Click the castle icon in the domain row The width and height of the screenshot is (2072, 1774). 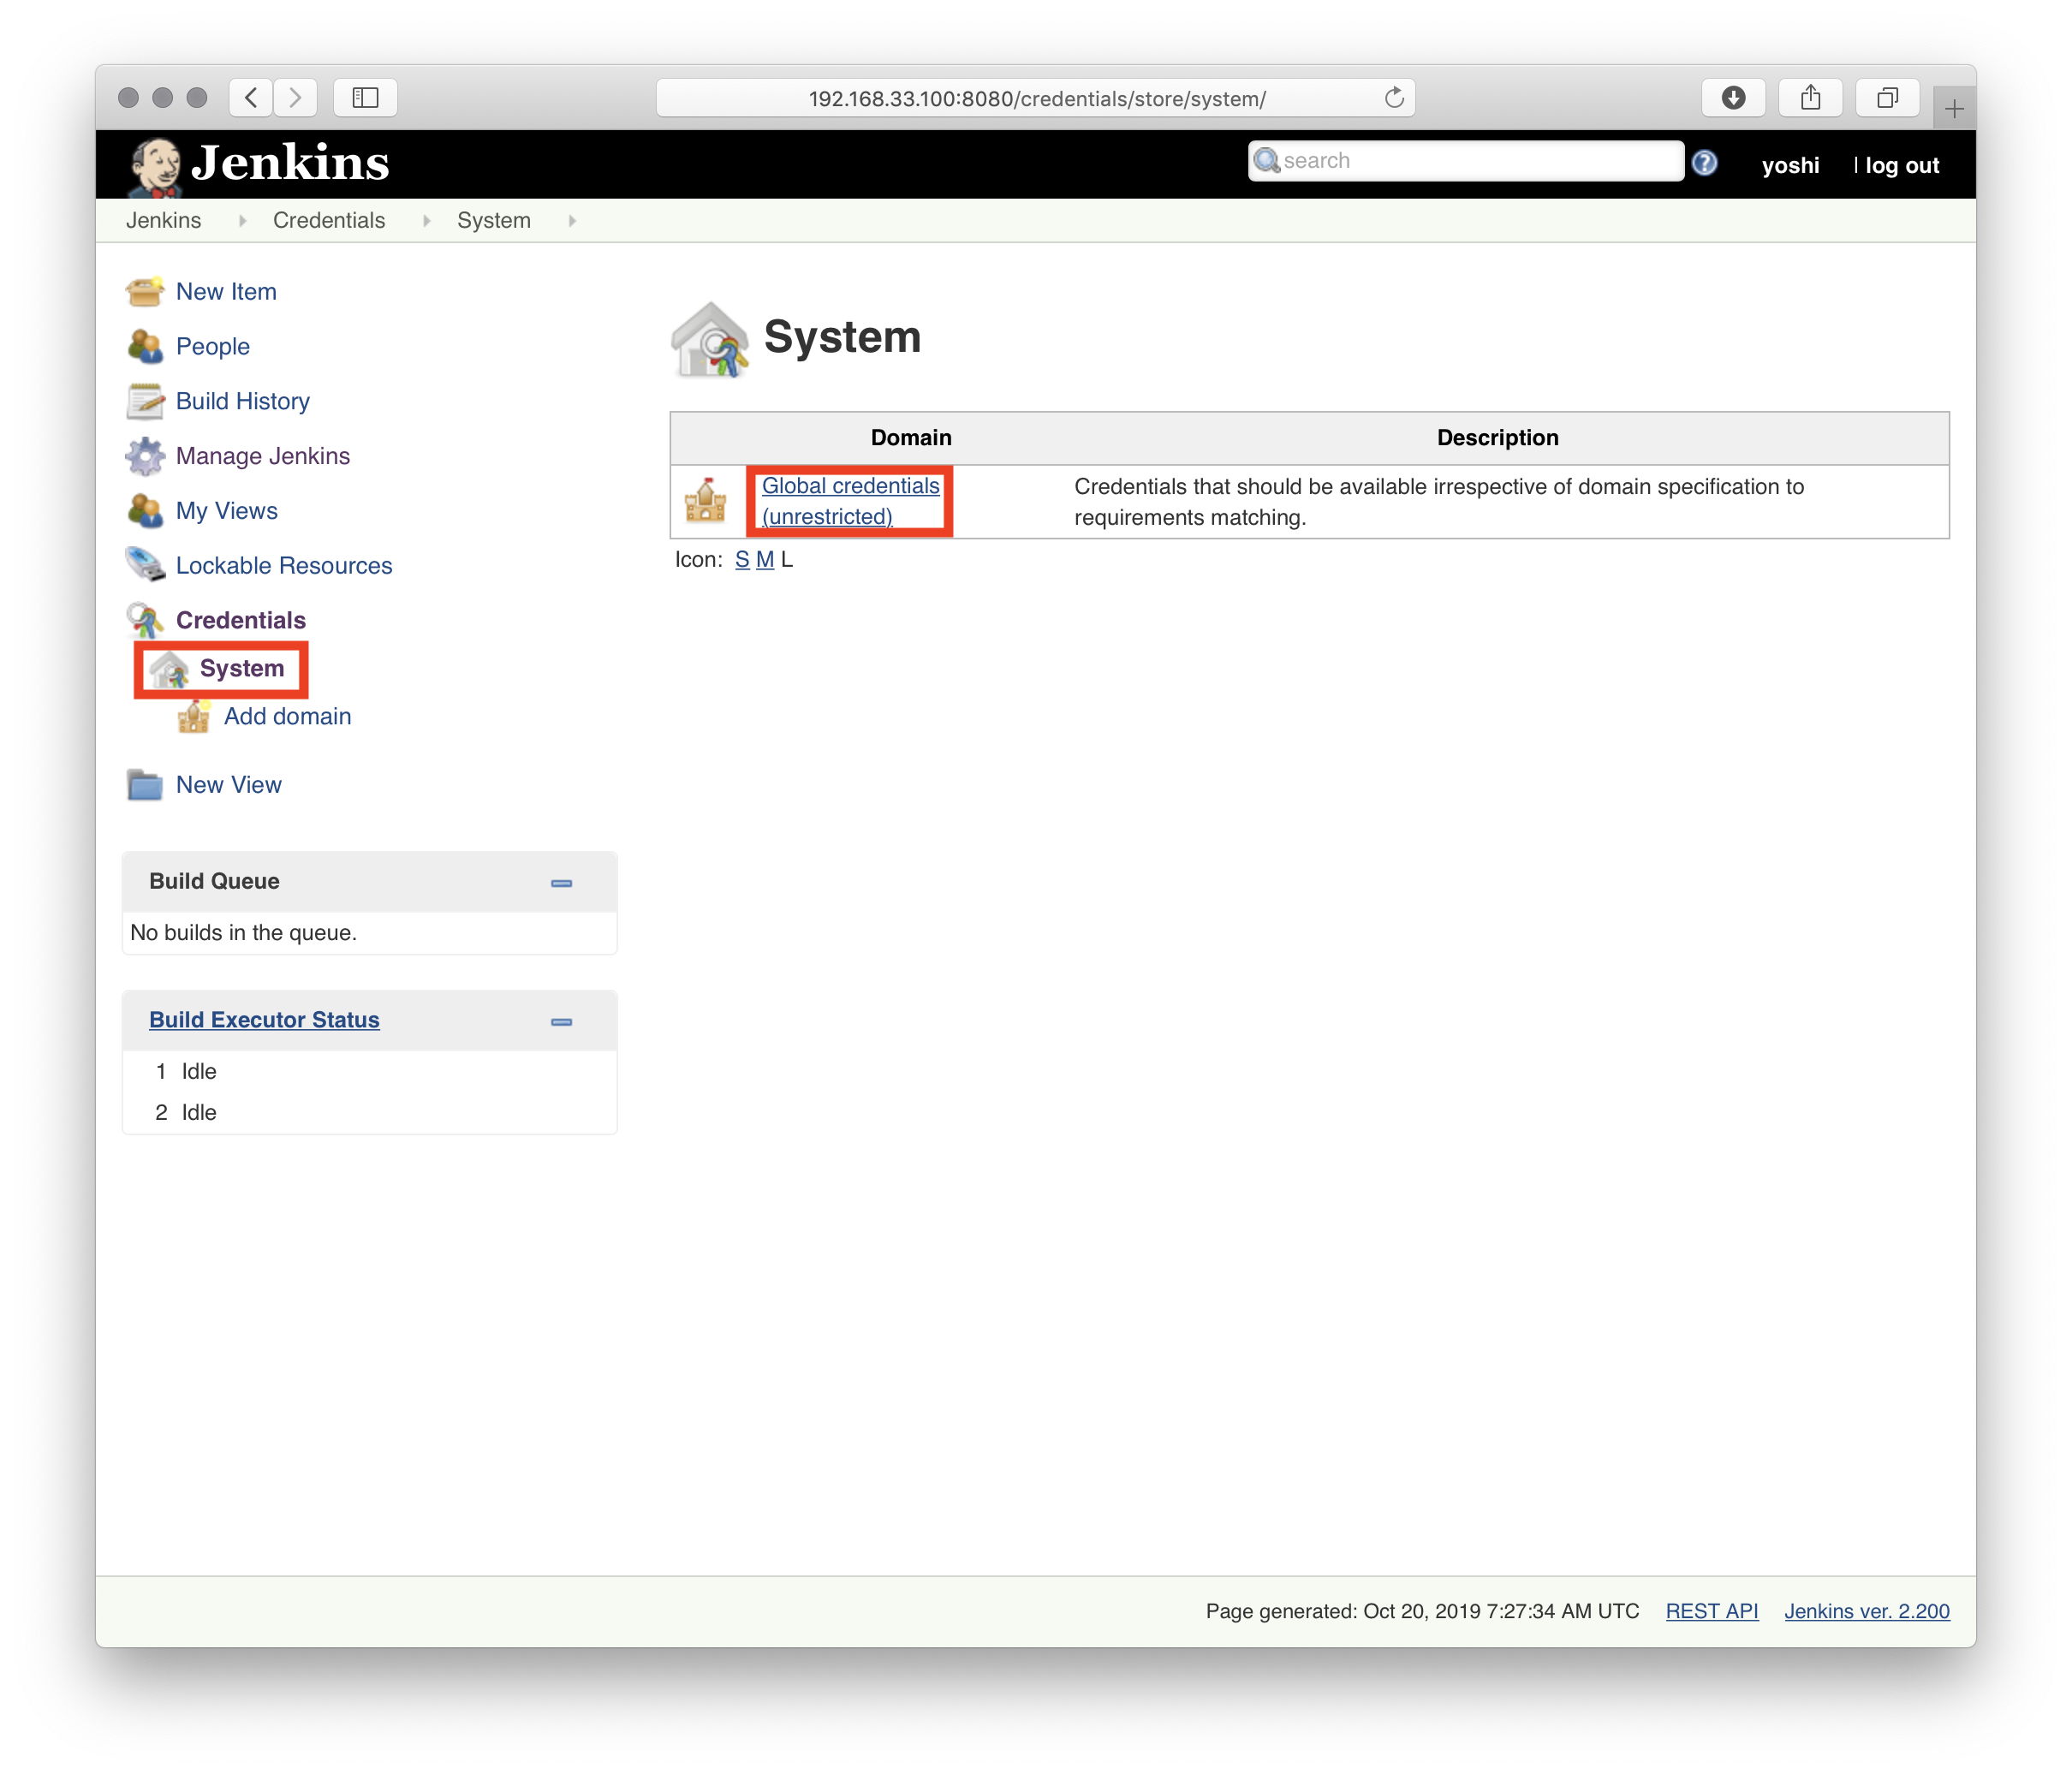pyautogui.click(x=706, y=501)
